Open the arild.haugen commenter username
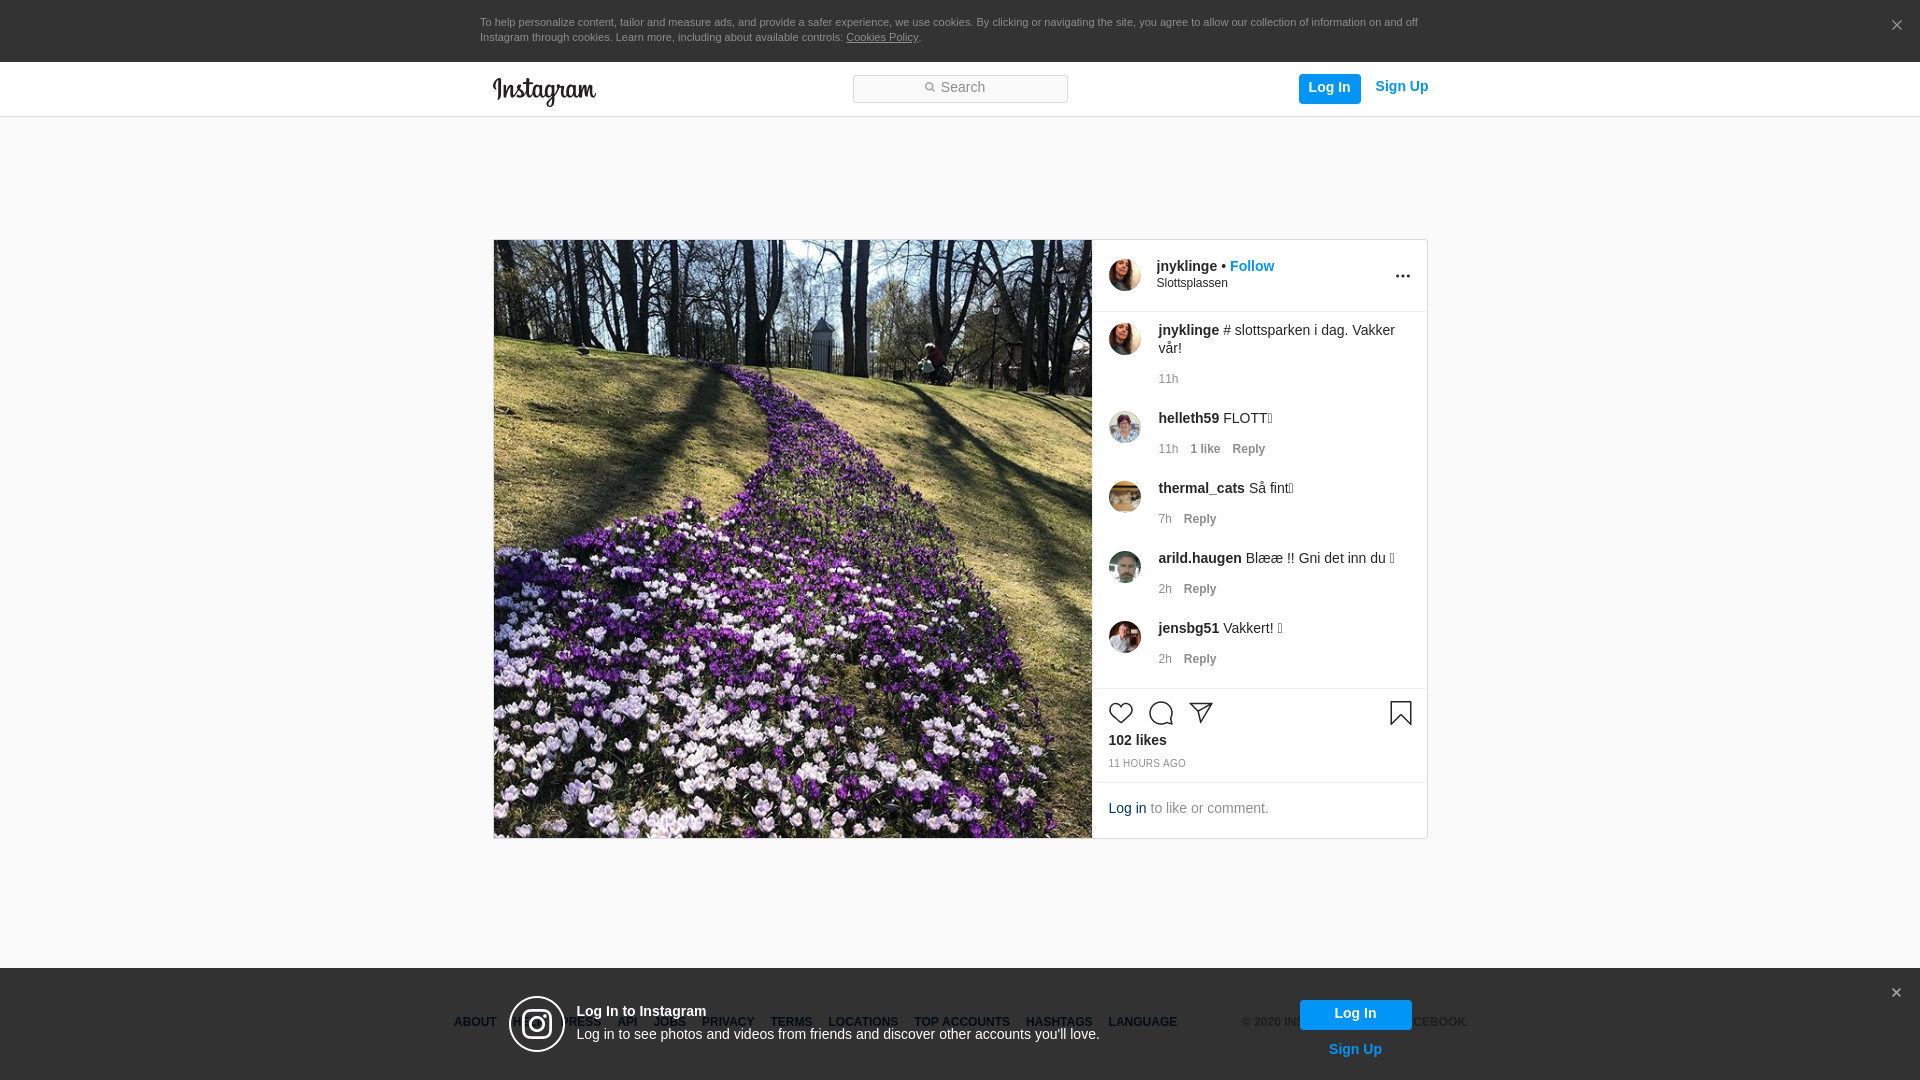 coord(1199,558)
